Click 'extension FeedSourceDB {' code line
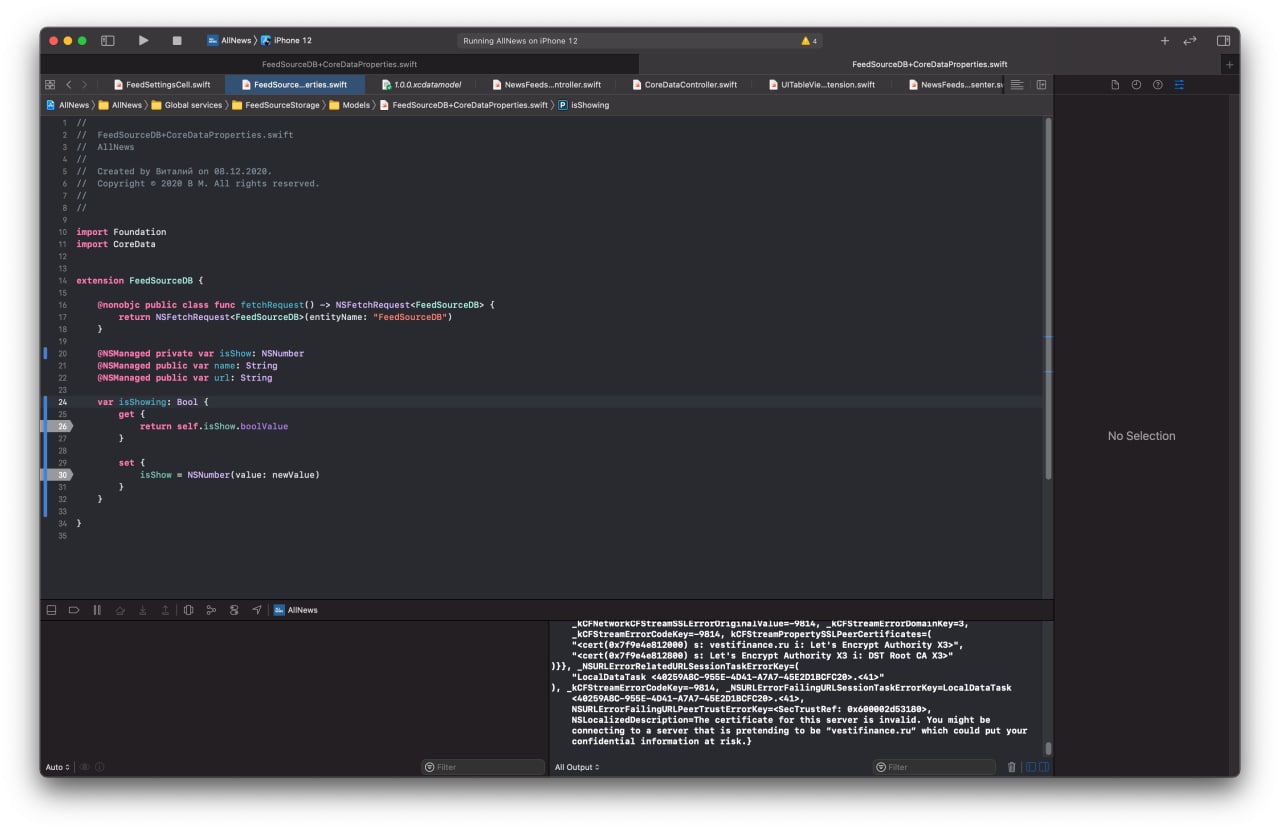 coord(139,280)
